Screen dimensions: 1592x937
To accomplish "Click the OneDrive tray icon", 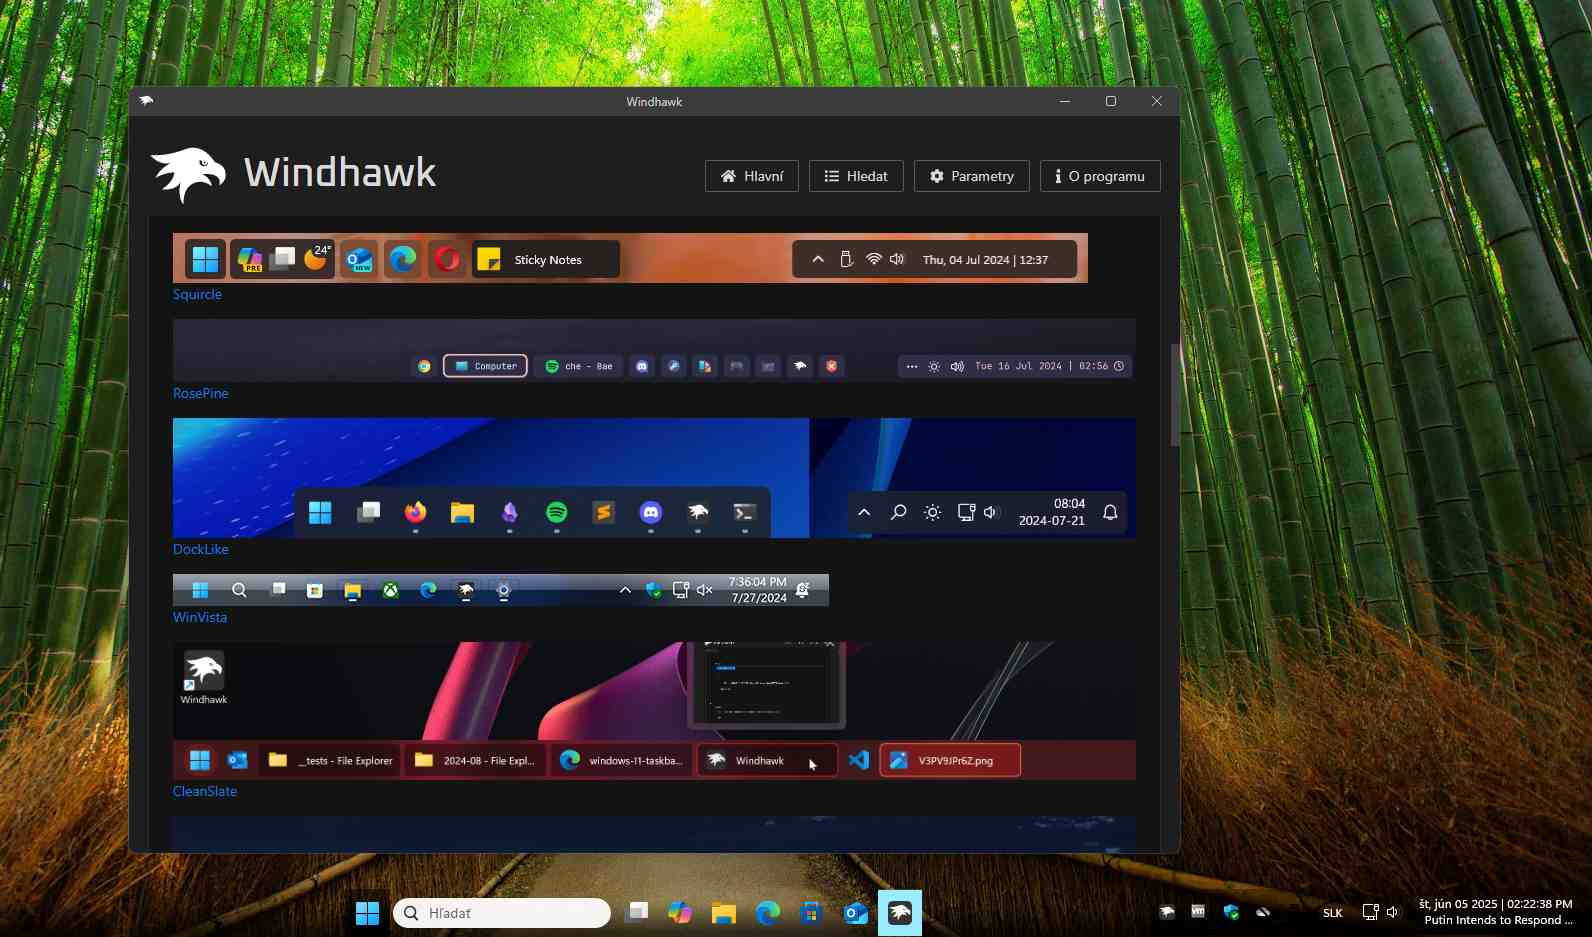I will tap(1263, 912).
